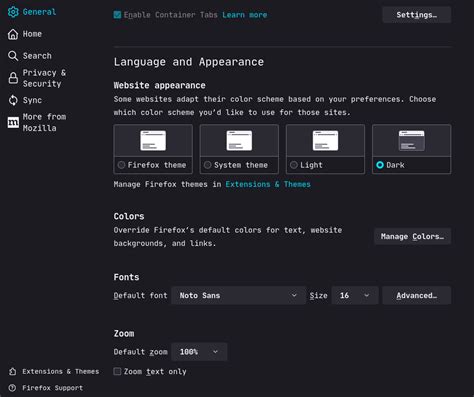Click the General gear icon

coord(13,12)
